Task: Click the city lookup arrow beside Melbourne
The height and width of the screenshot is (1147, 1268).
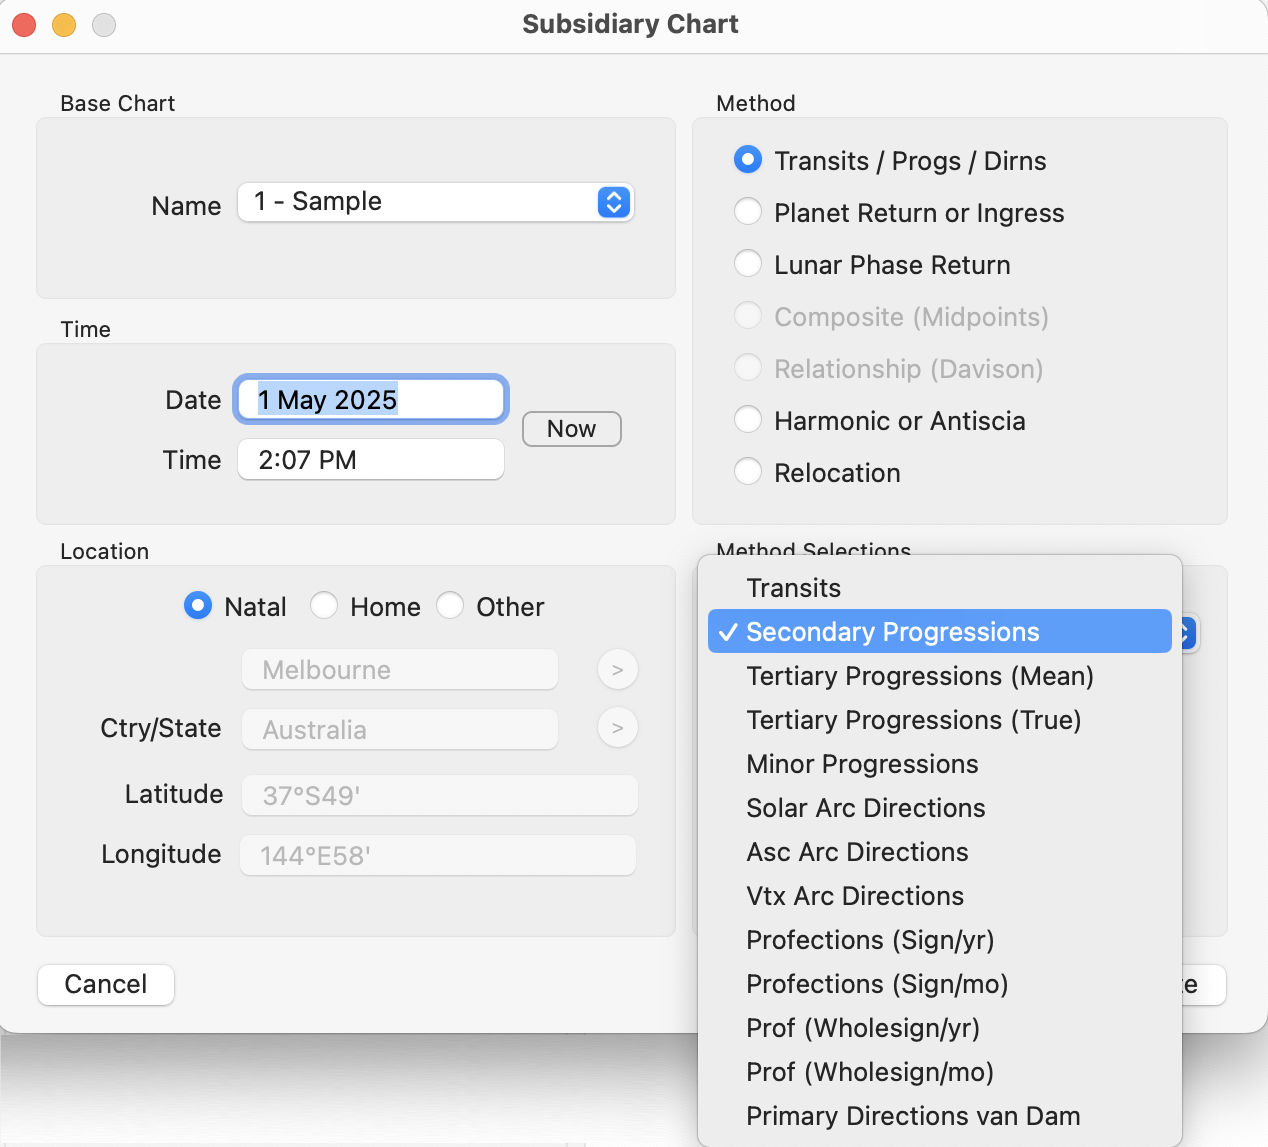Action: click(x=617, y=669)
